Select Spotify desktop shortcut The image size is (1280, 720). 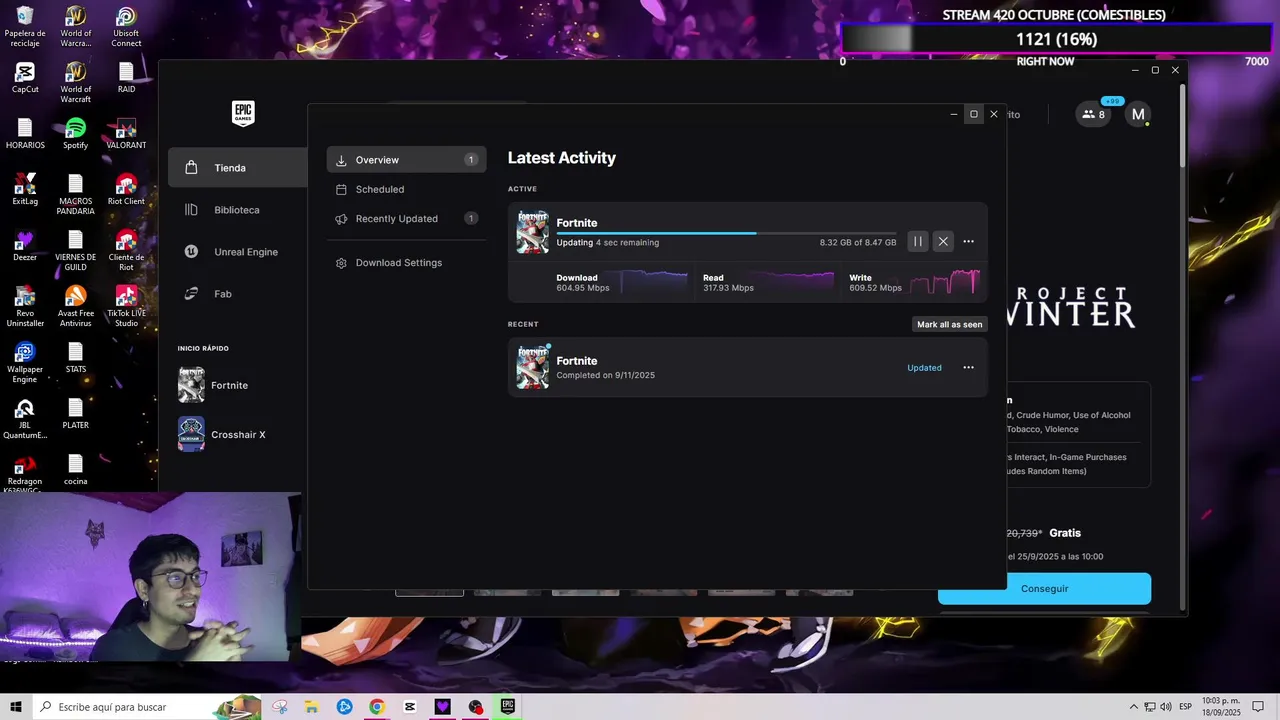coord(75,134)
